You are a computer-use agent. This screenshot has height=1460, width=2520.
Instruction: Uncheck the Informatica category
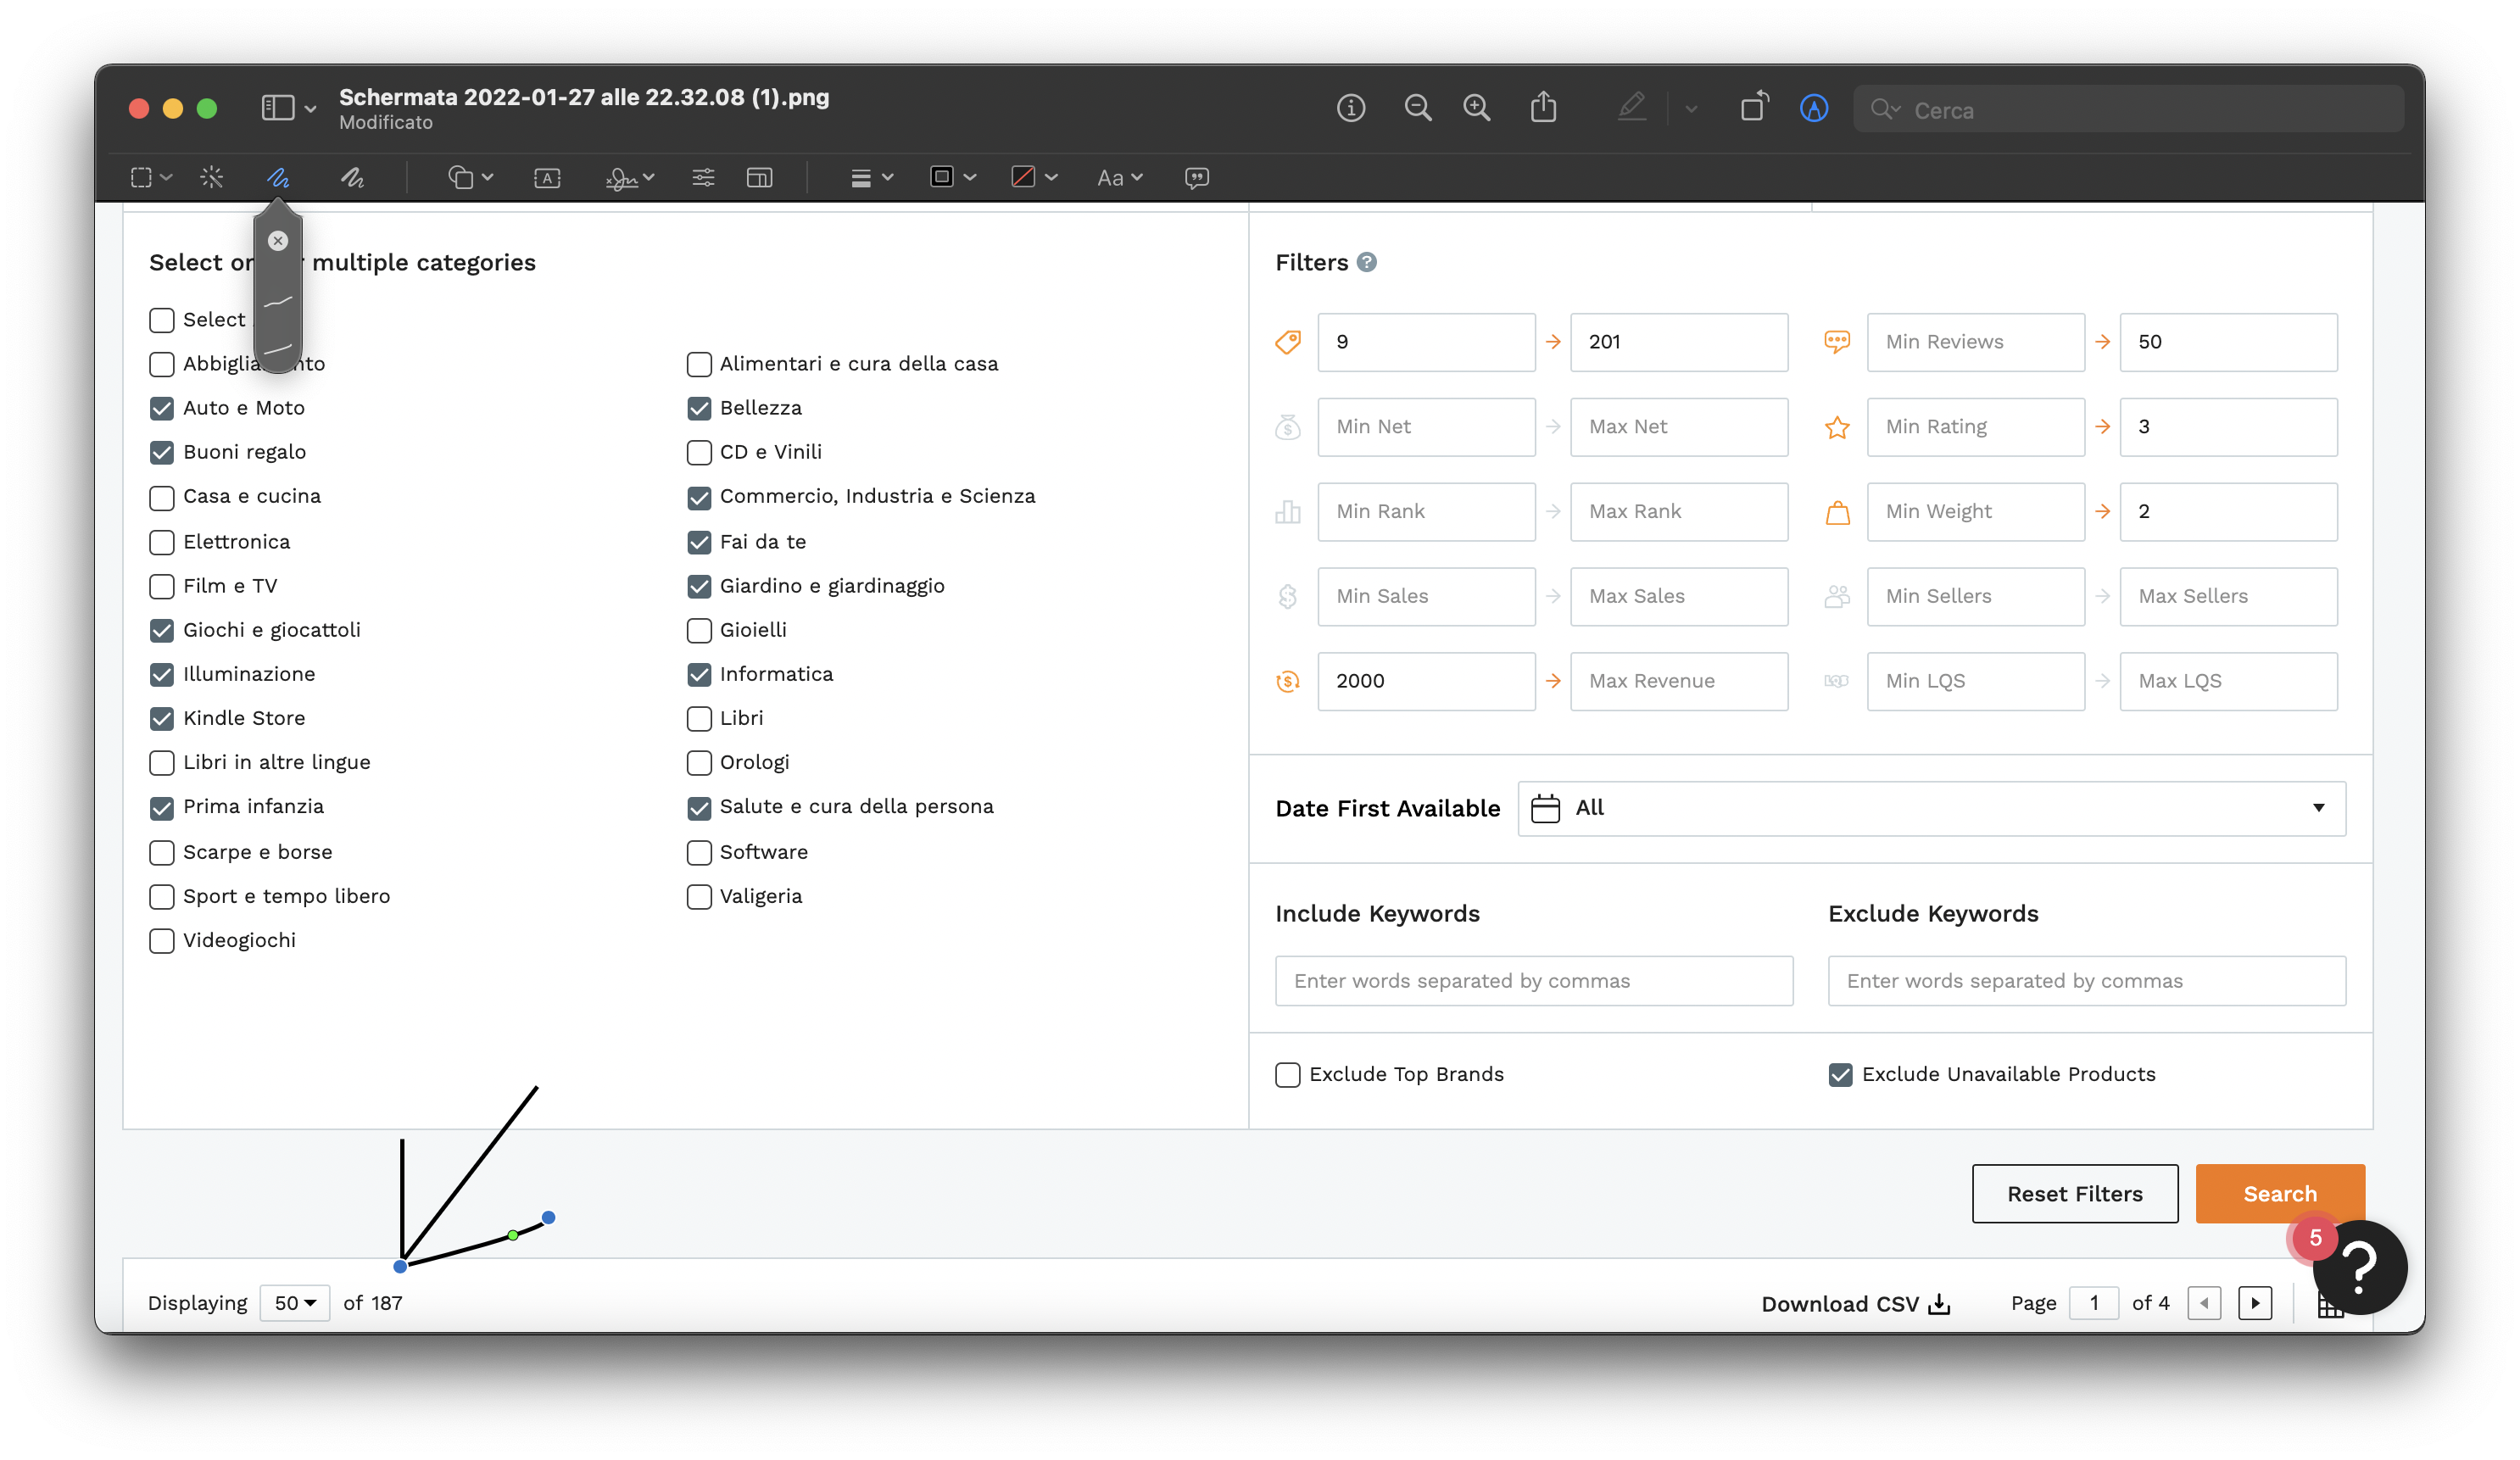click(x=699, y=674)
